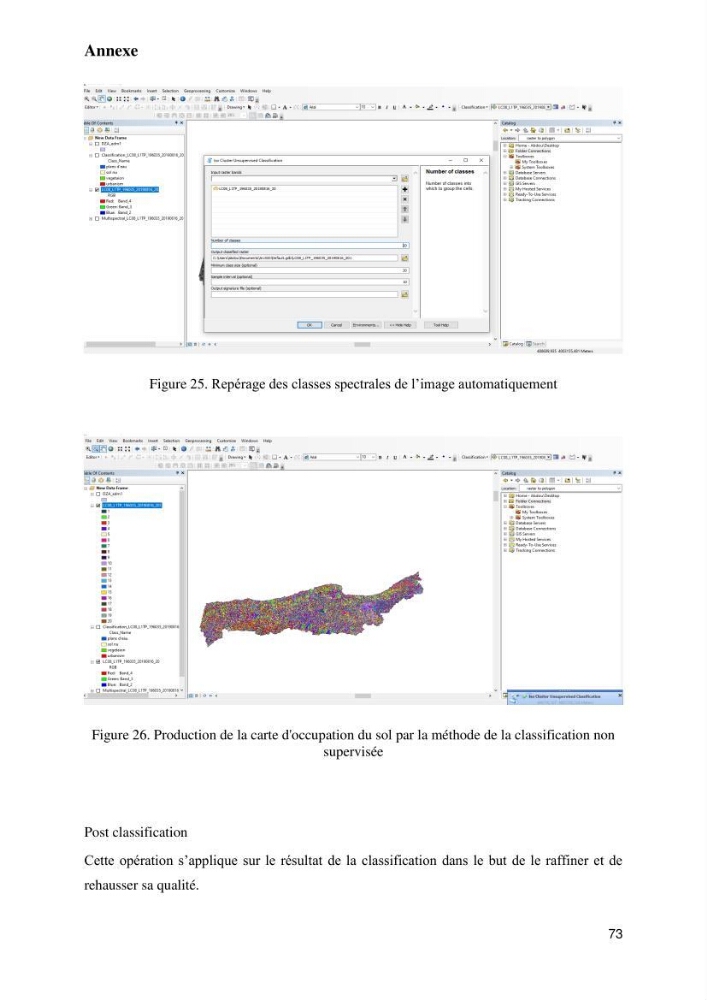Uncheck highlighted LC08 layer in Figure 25
Viewport: 707px width, 1000px height.
[x=97, y=189]
